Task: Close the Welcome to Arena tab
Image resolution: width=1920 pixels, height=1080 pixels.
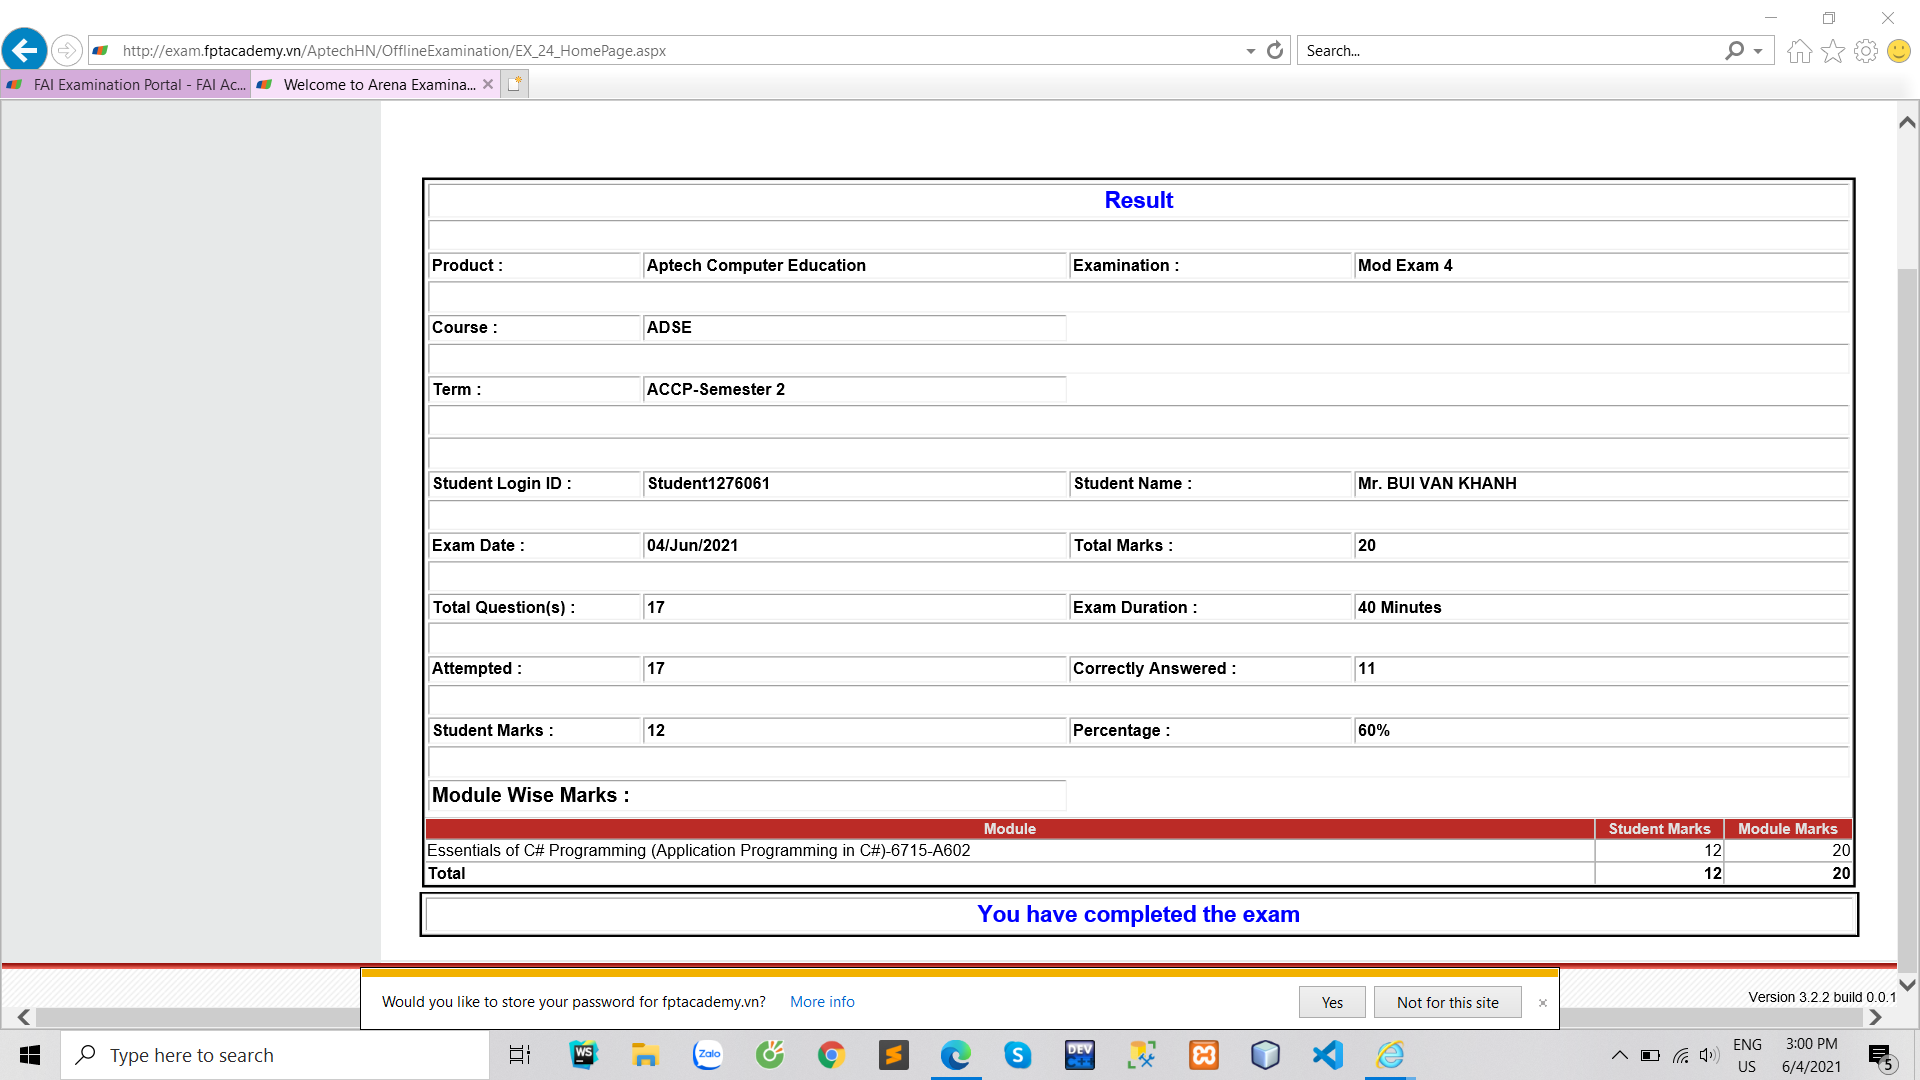Action: [x=488, y=84]
